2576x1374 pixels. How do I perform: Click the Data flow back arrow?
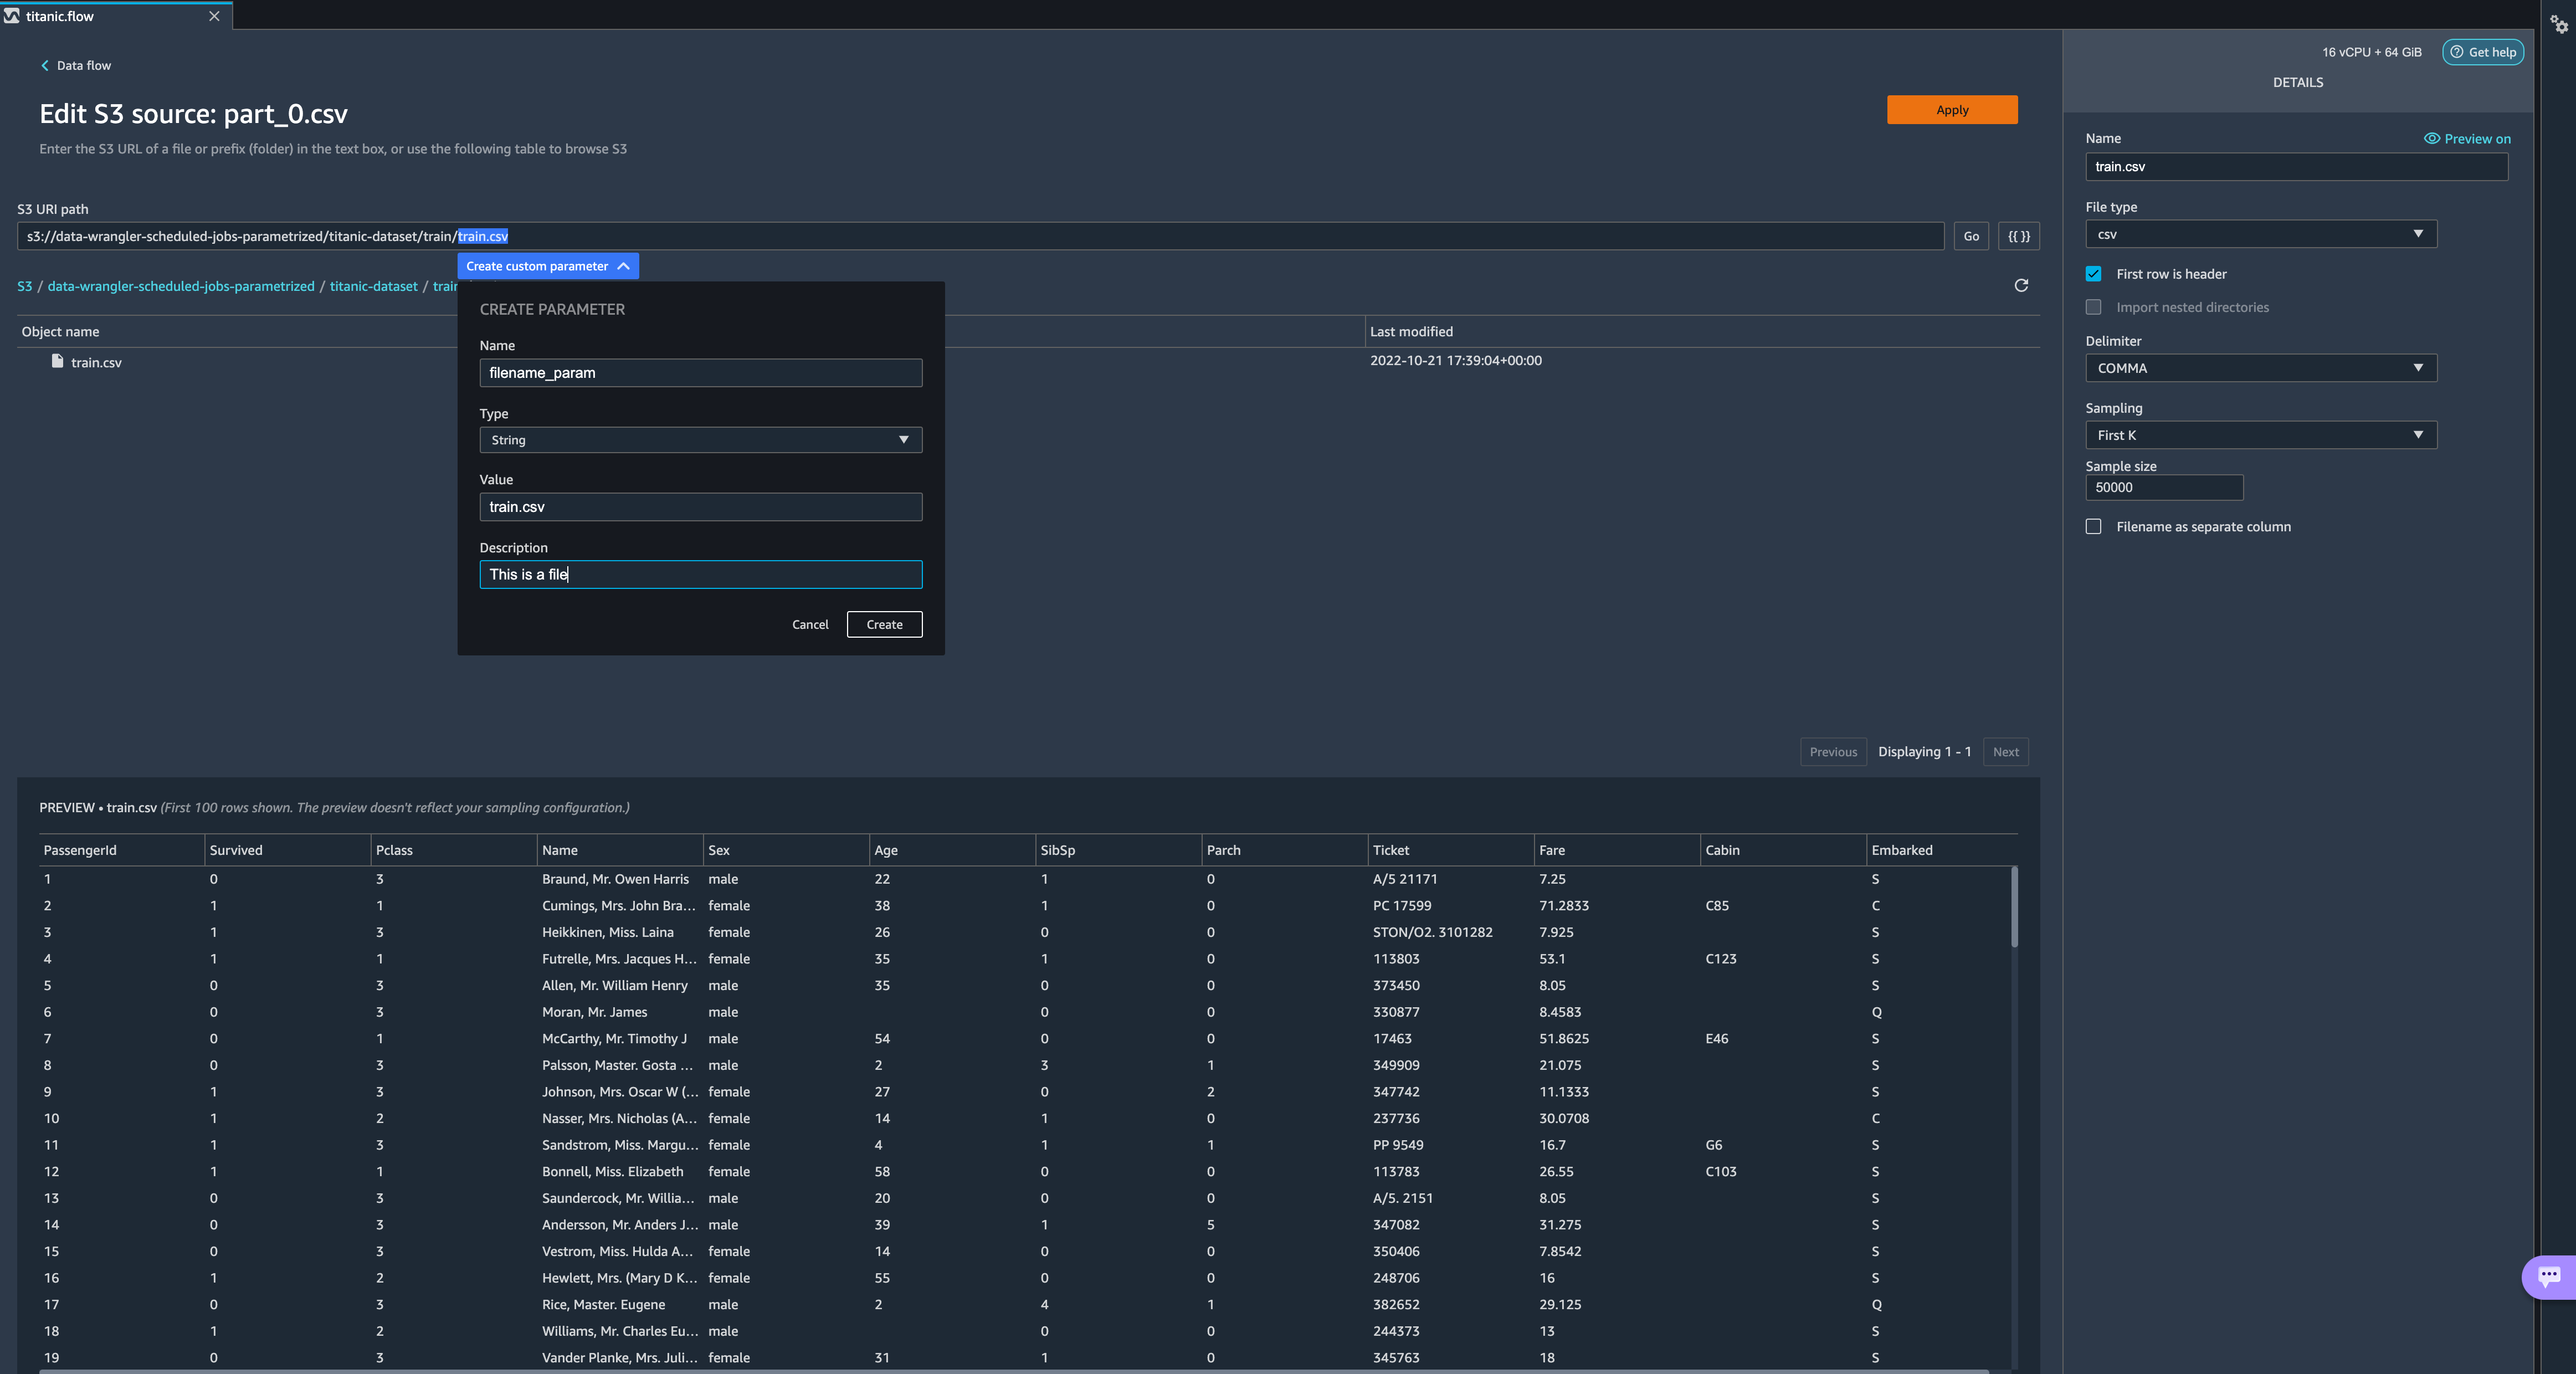[x=45, y=66]
